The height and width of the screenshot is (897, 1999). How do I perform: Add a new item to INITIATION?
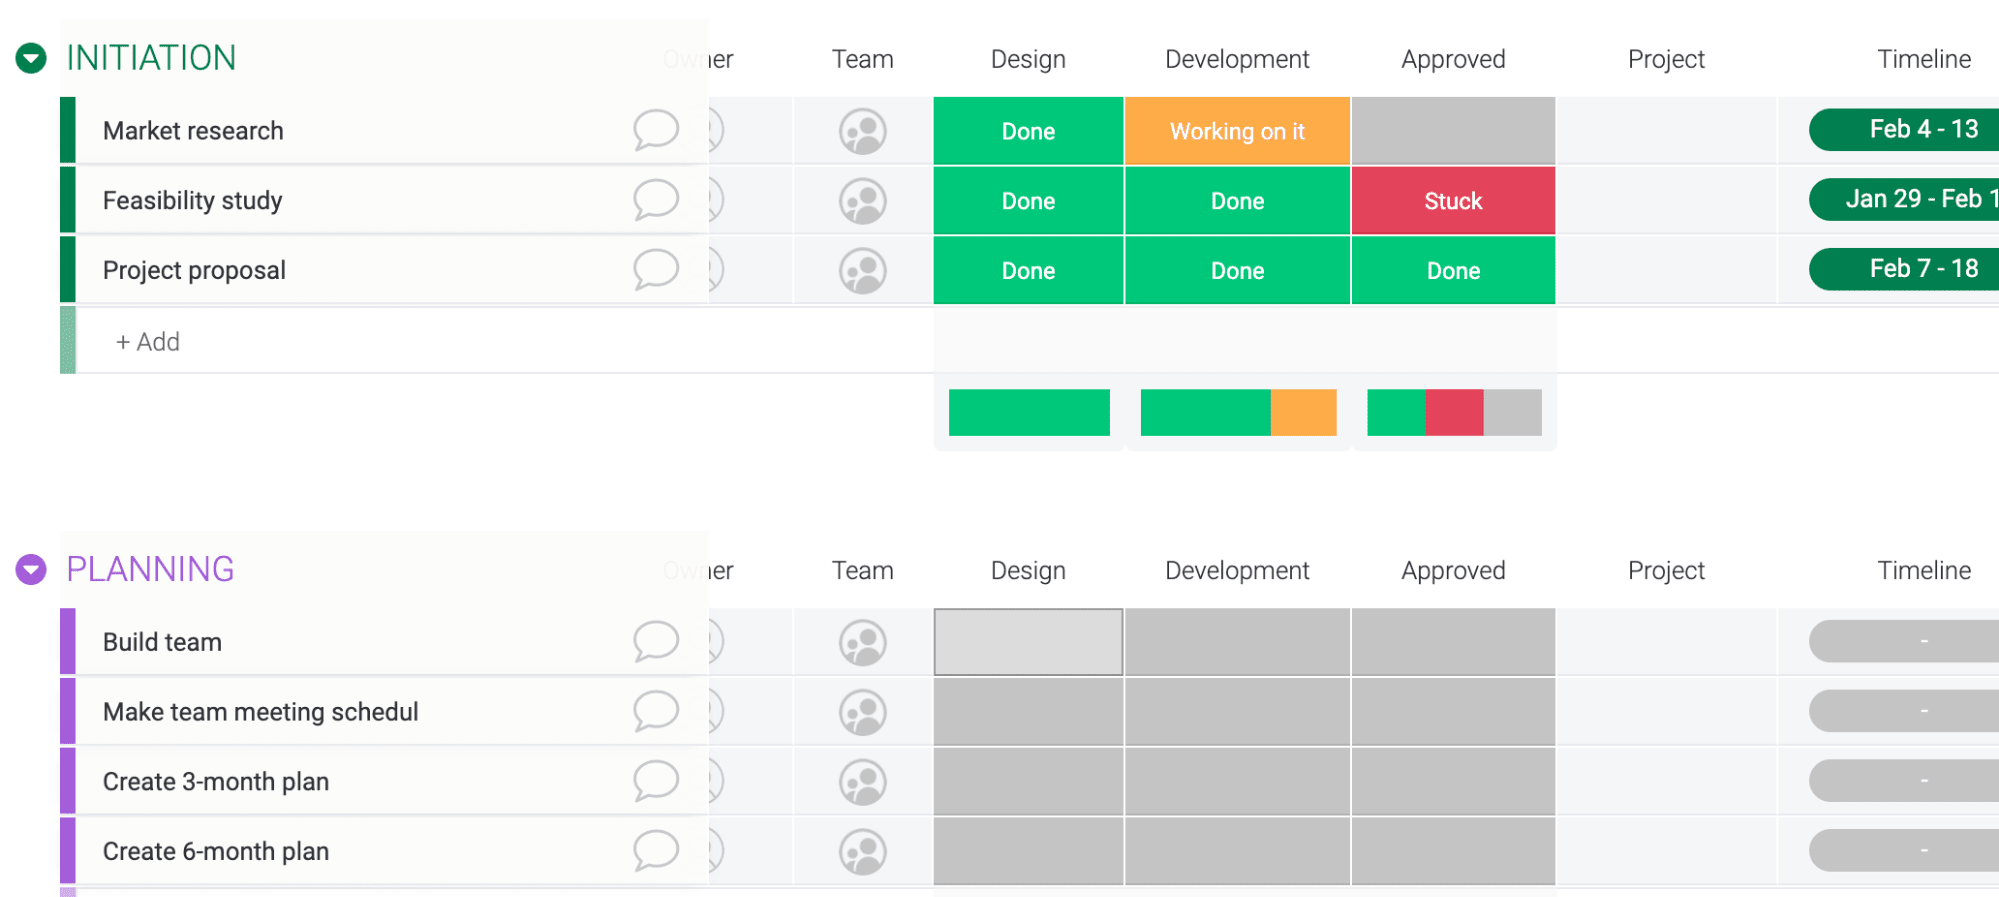(x=148, y=342)
